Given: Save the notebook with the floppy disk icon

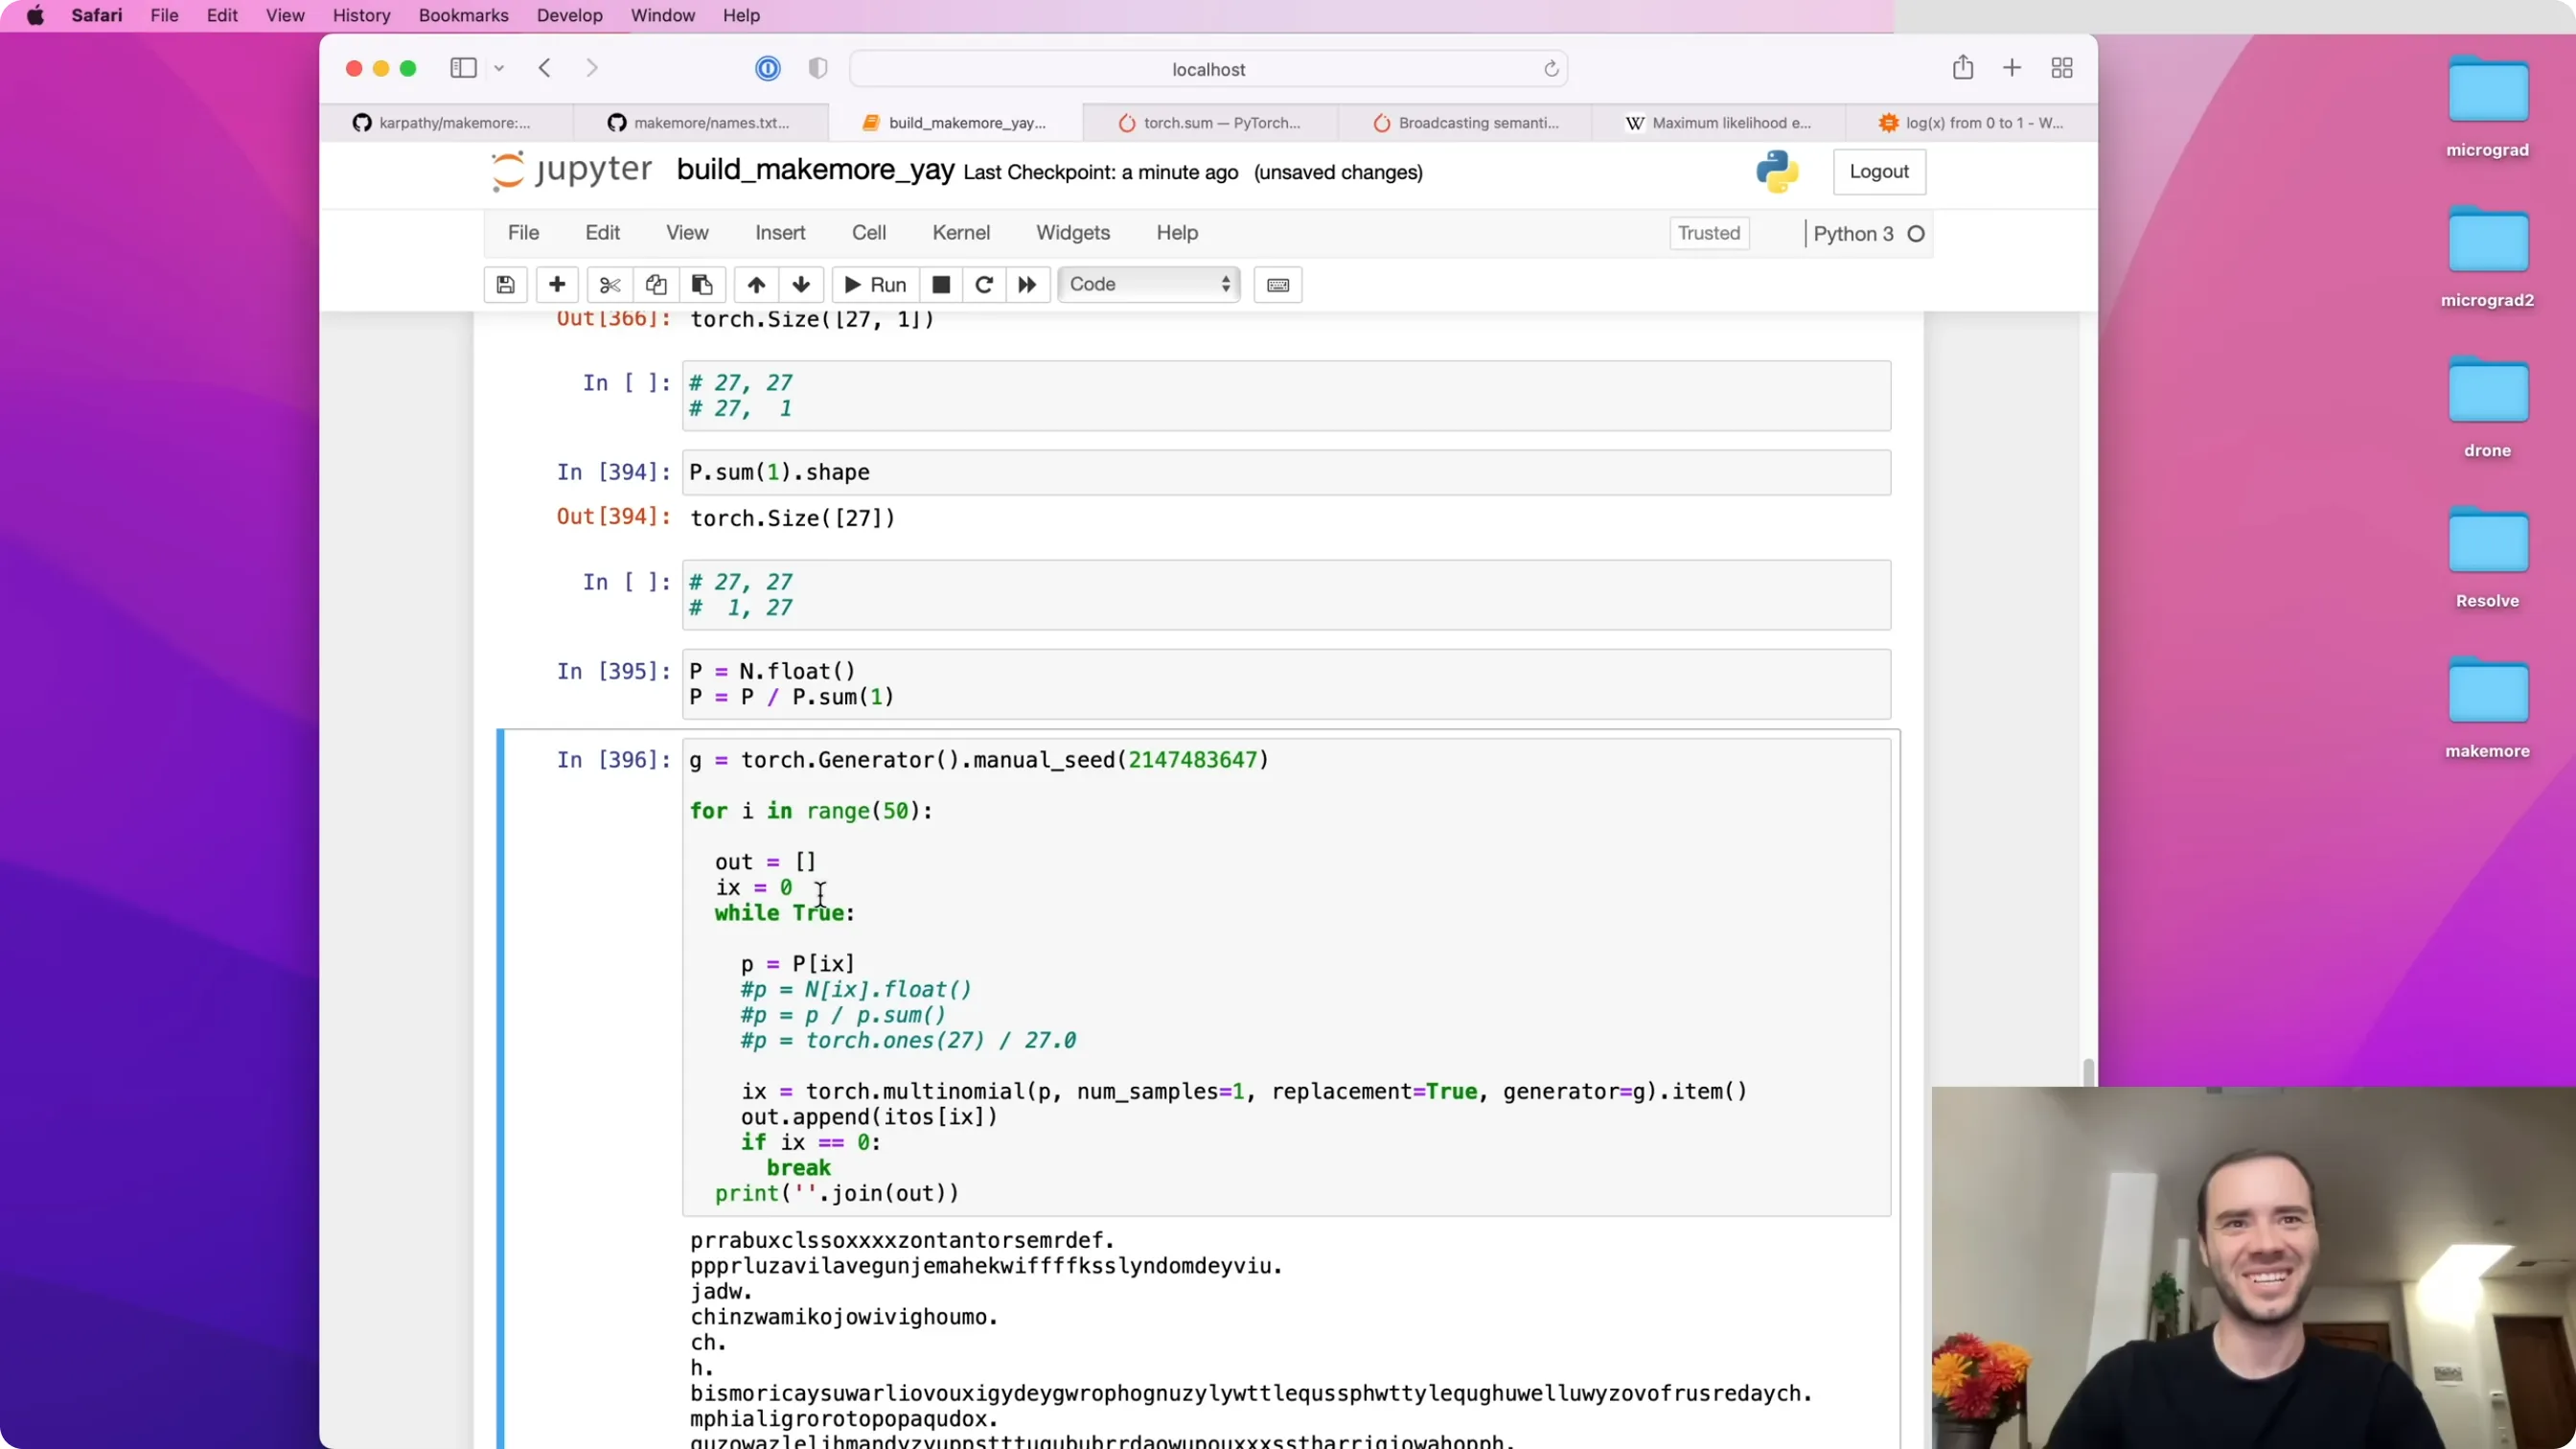Looking at the screenshot, I should (x=505, y=285).
